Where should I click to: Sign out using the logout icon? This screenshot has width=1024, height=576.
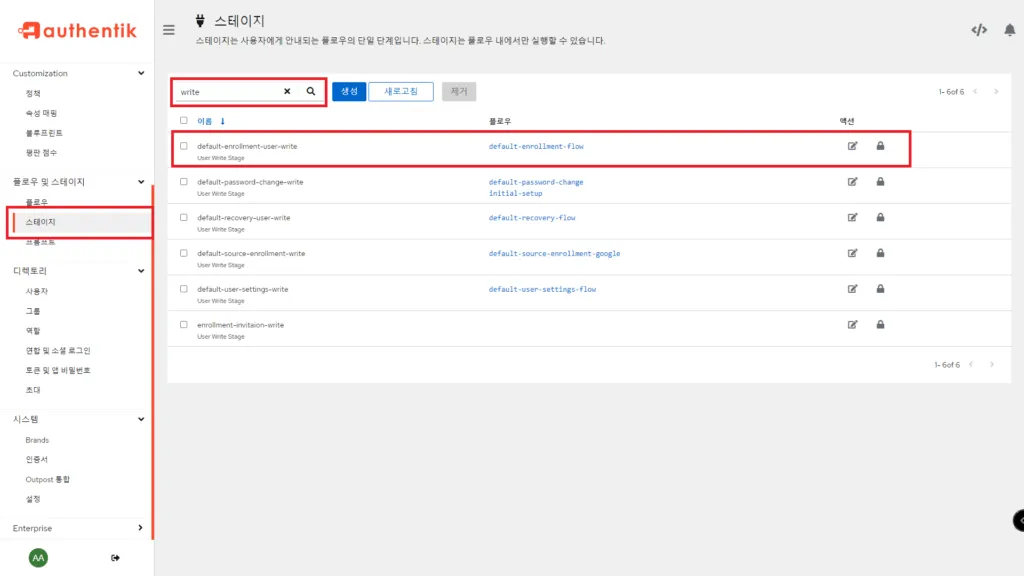(x=116, y=557)
